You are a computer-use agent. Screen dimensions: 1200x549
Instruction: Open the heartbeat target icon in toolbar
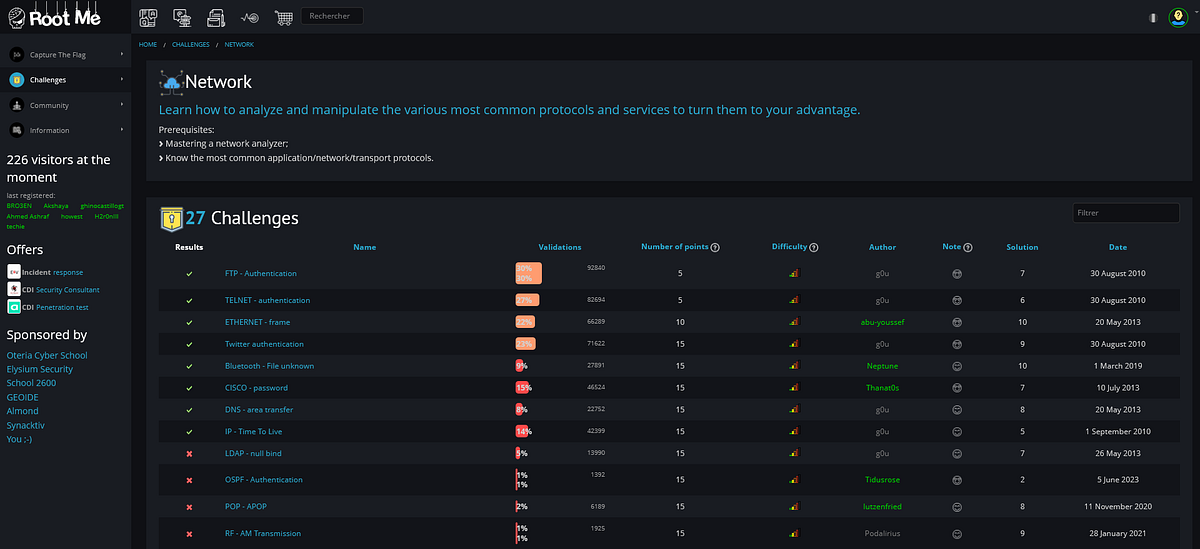coord(250,17)
